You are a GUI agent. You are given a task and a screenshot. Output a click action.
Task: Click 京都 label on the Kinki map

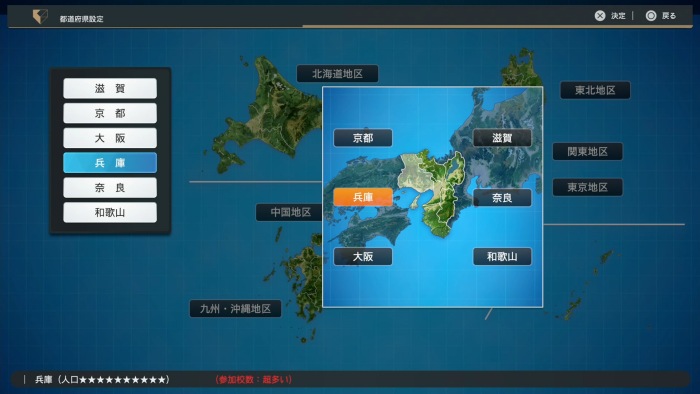pos(363,138)
